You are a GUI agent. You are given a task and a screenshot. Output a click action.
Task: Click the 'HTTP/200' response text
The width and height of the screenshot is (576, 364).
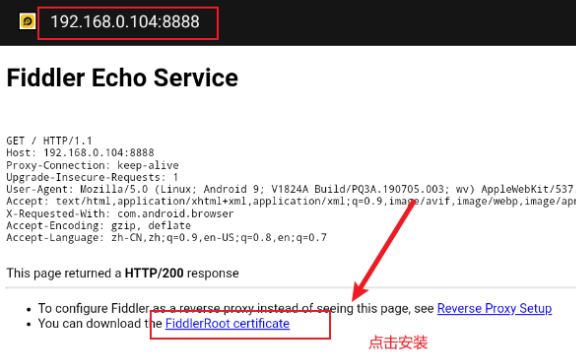tap(154, 273)
